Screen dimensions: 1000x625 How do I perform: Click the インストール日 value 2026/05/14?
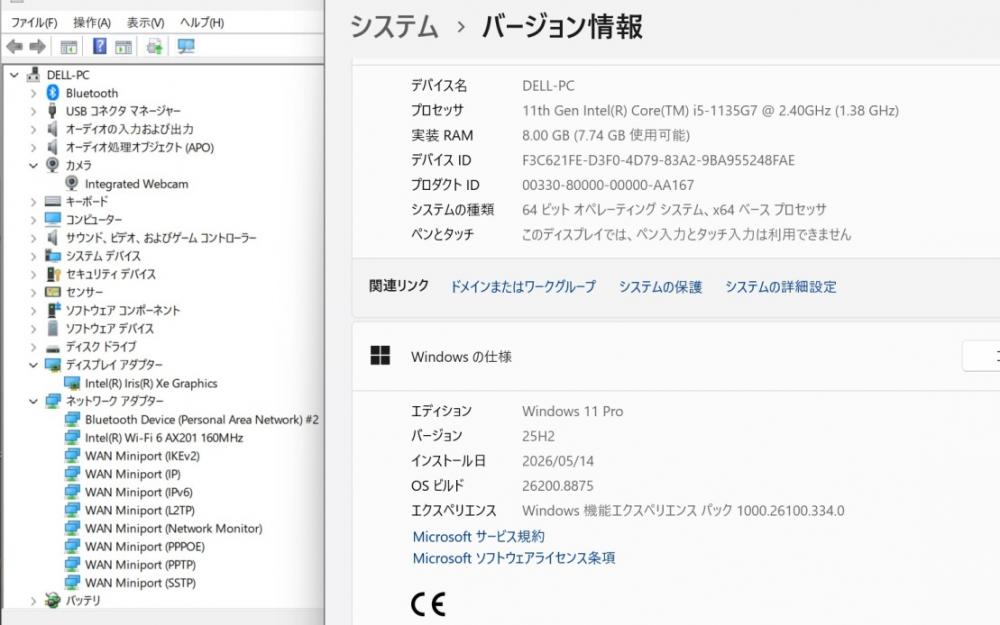[x=557, y=461]
